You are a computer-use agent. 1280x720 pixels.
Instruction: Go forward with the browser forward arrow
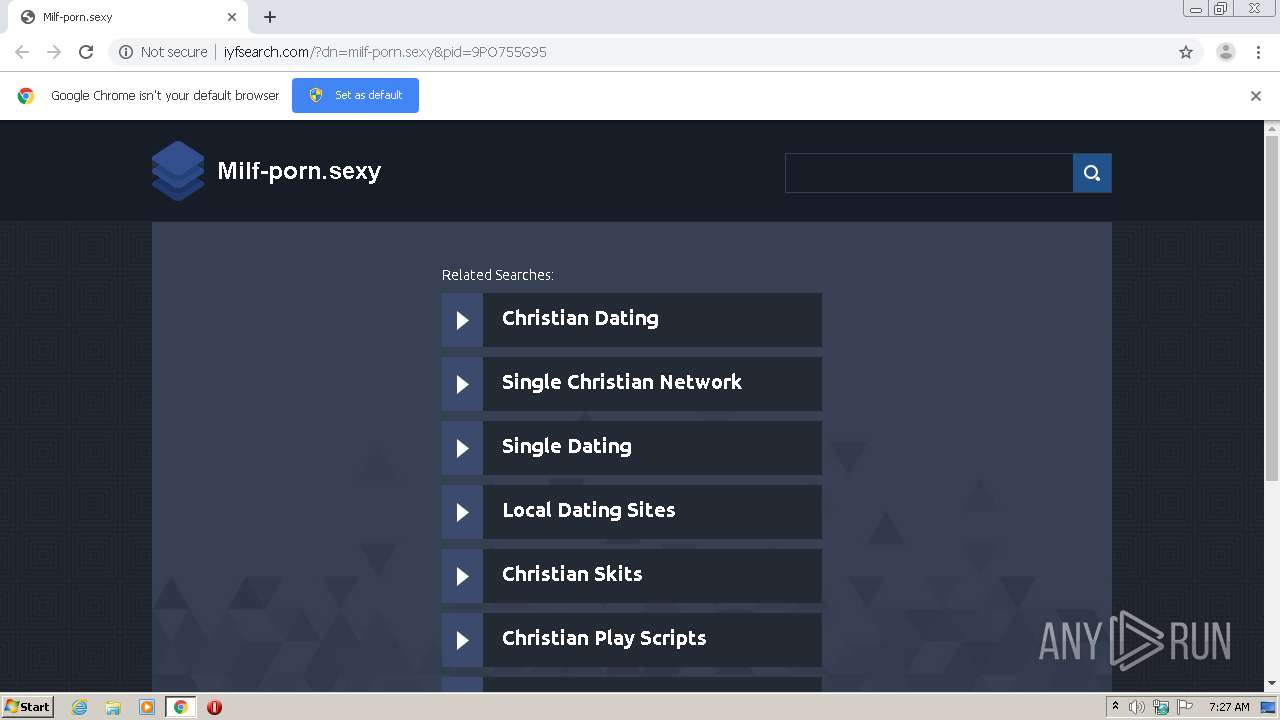[54, 52]
